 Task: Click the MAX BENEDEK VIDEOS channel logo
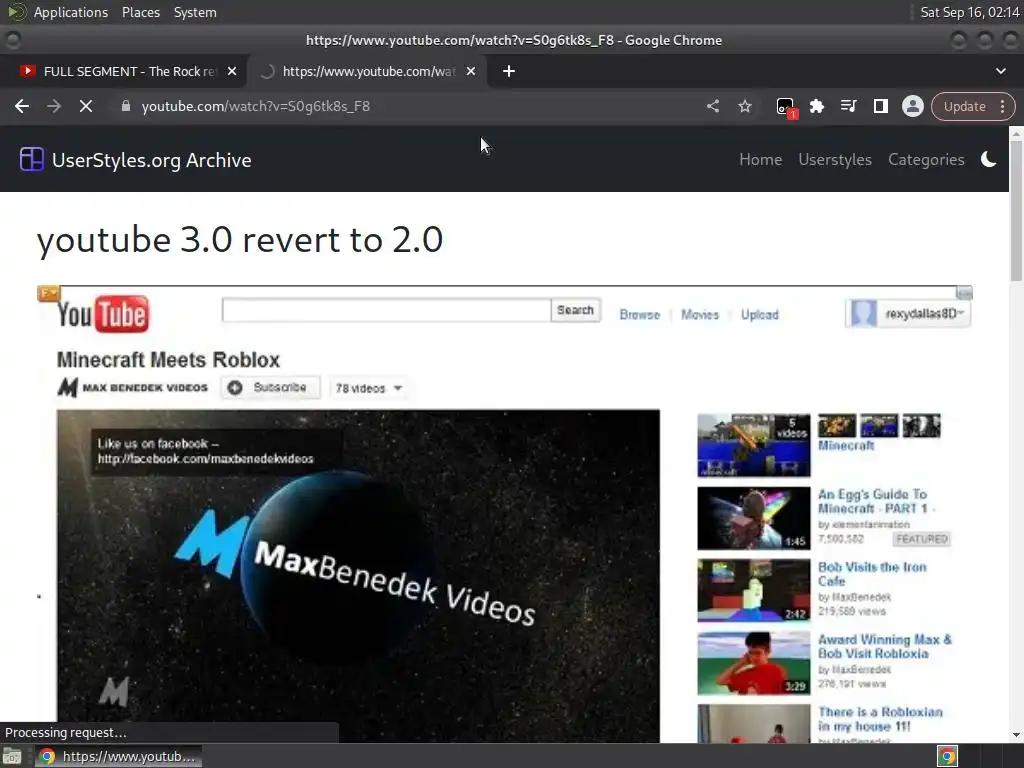click(x=133, y=388)
